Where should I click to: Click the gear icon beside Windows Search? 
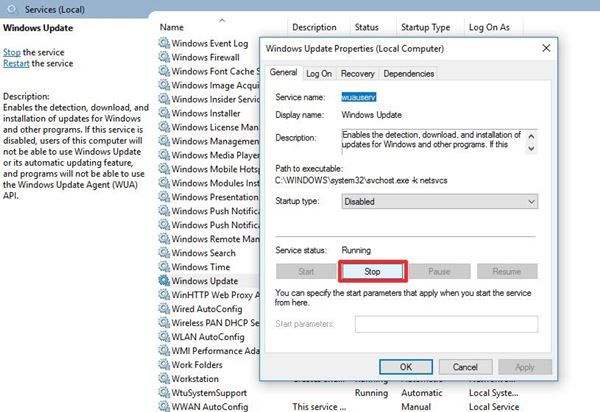(164, 253)
